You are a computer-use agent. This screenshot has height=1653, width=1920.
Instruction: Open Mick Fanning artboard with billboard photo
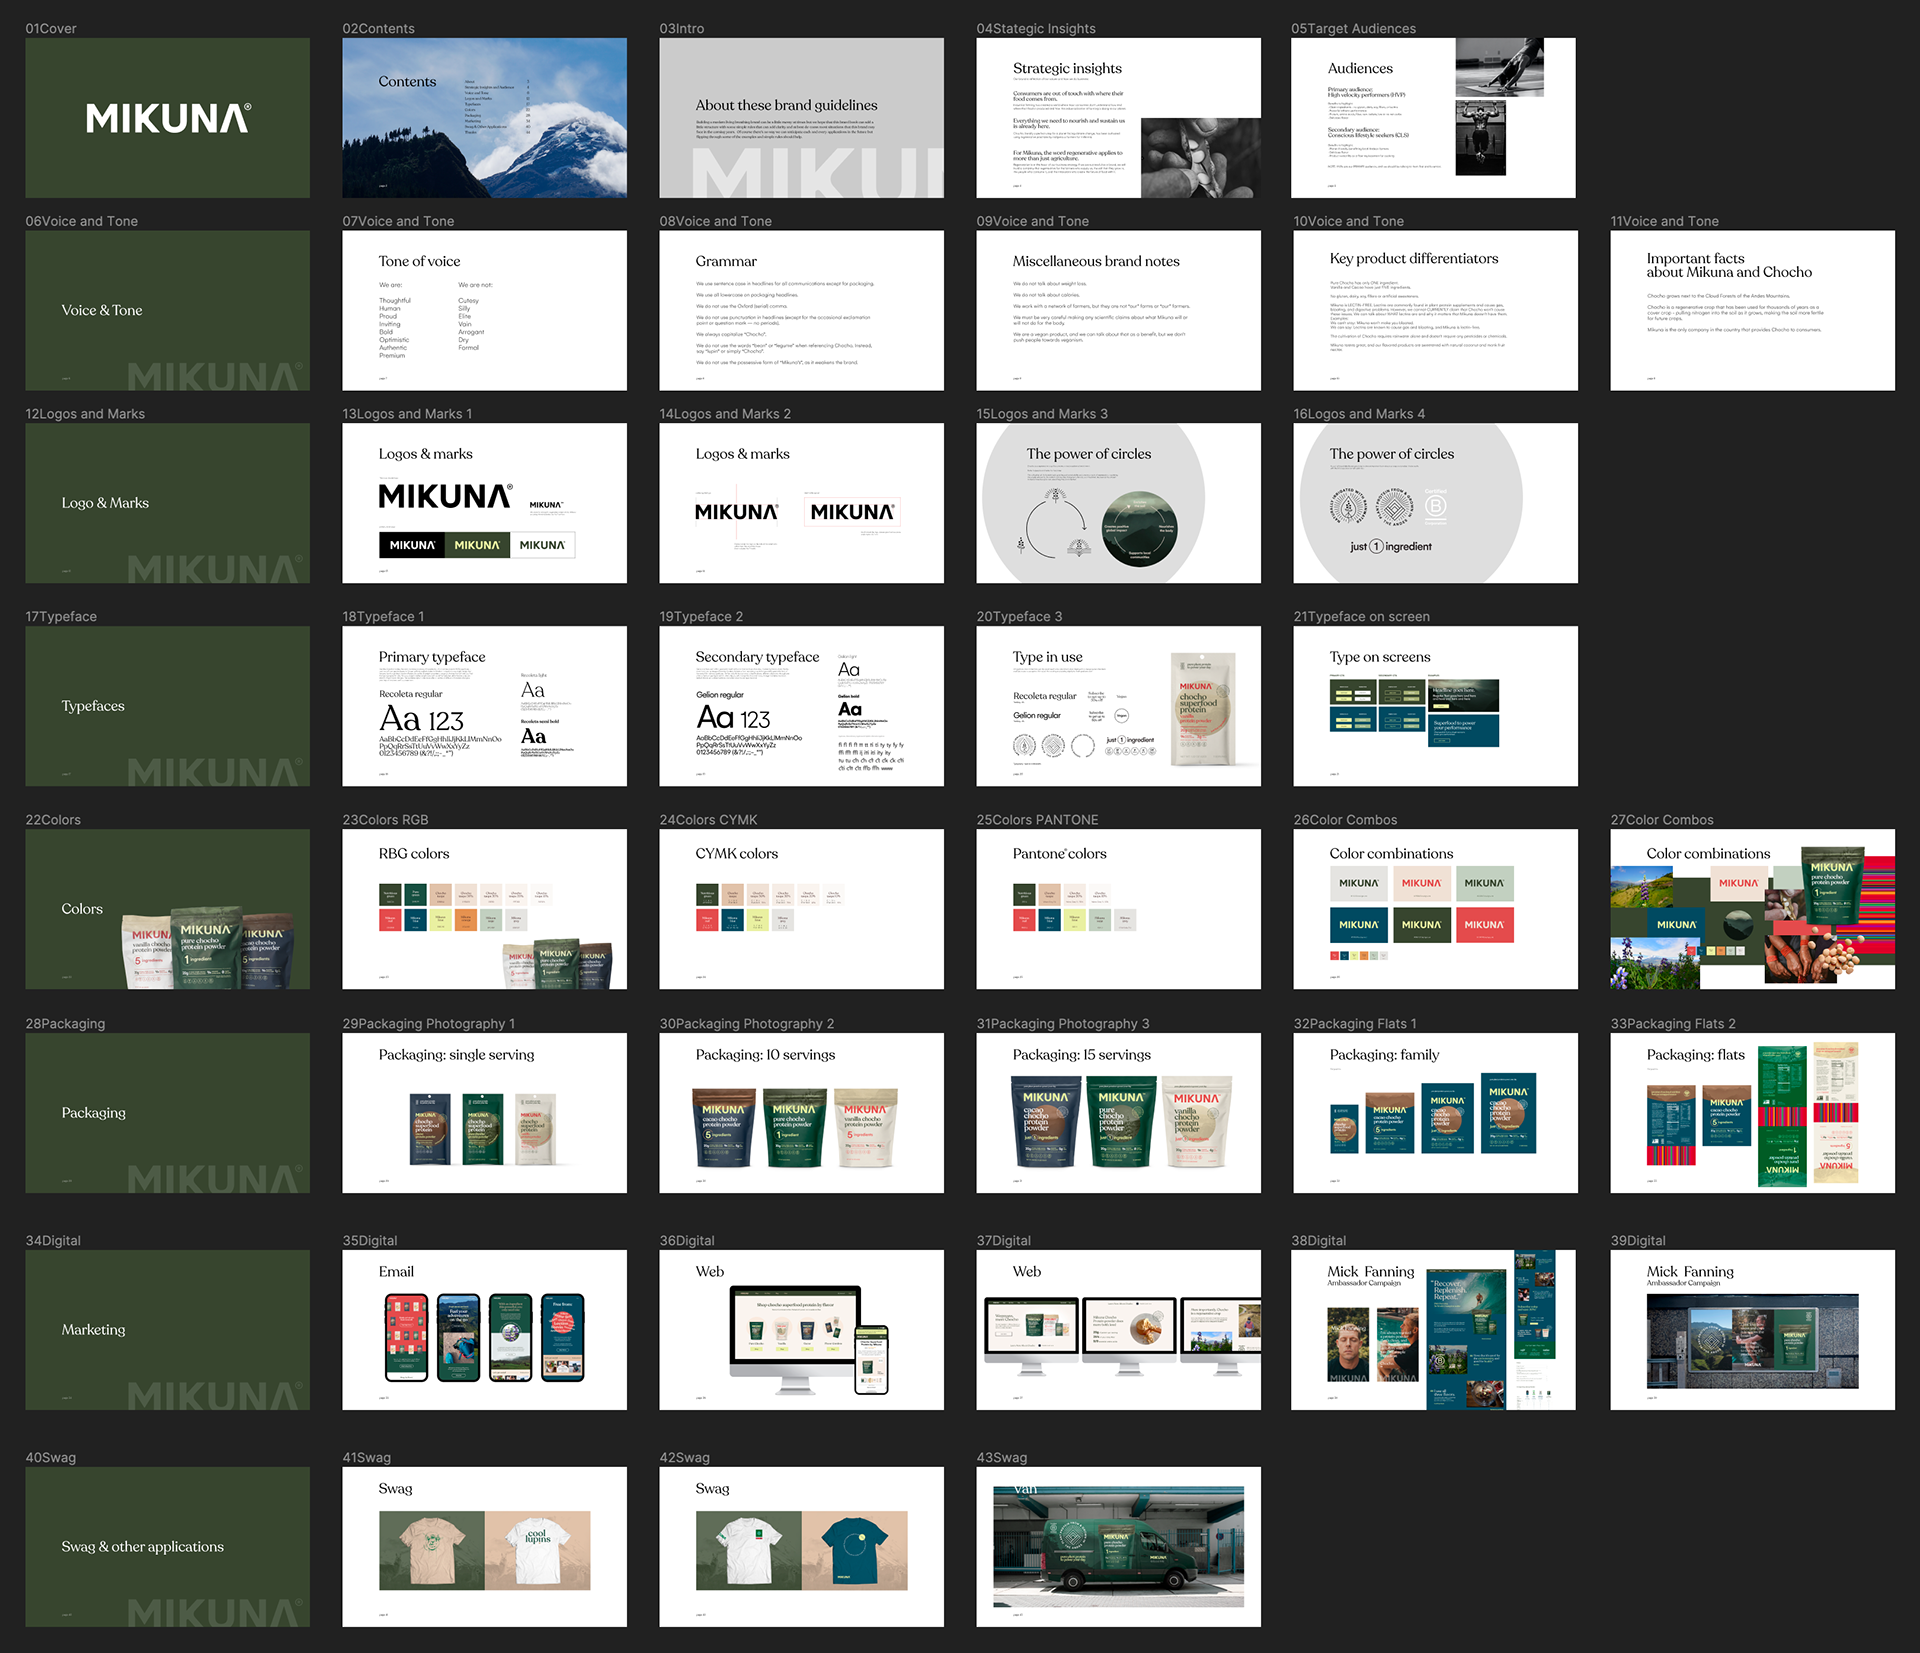1752,1330
